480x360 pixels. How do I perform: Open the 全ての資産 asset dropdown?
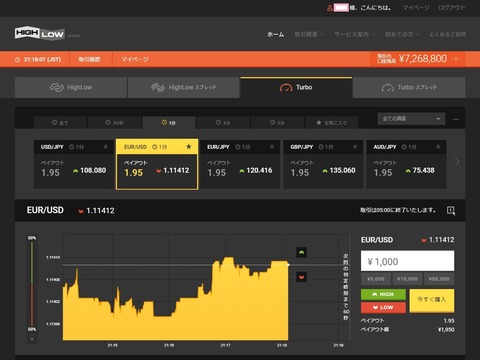tap(411, 119)
